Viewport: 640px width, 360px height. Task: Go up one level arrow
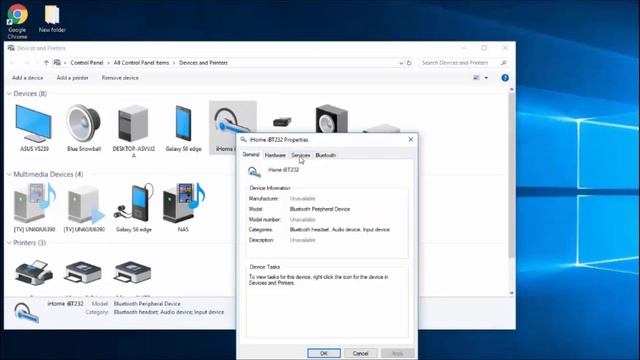click(x=46, y=63)
